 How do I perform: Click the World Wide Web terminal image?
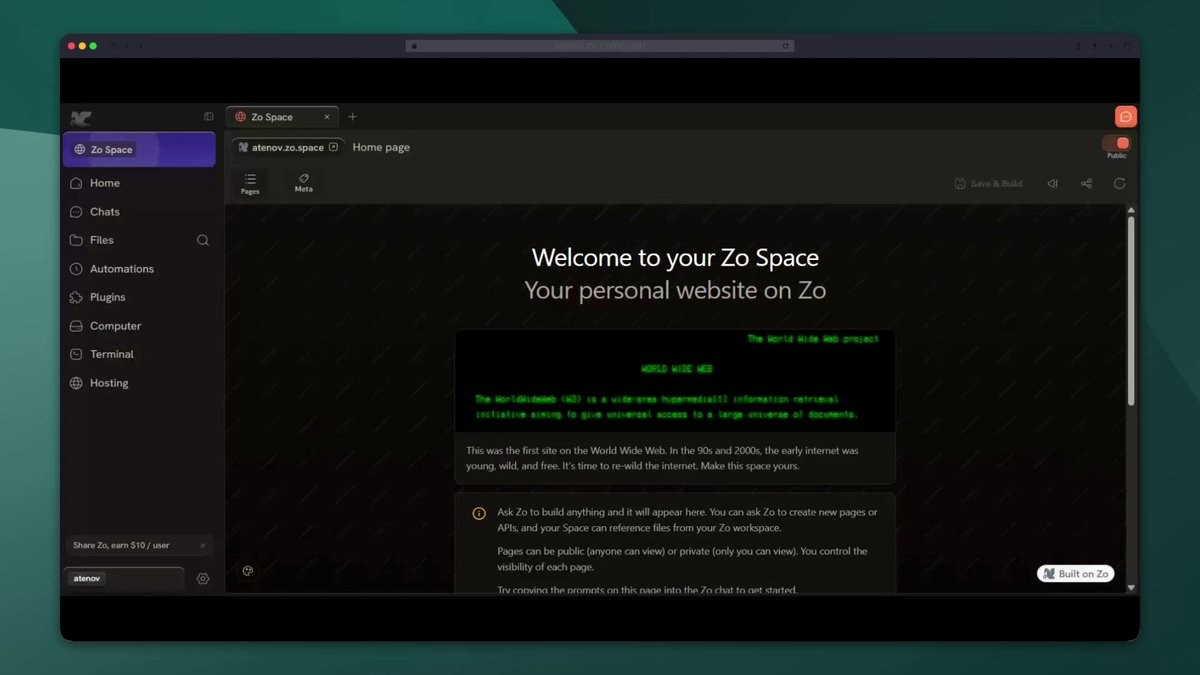(675, 381)
